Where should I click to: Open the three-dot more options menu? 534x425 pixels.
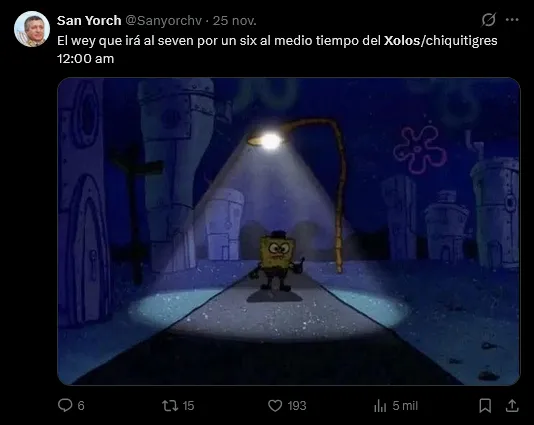pyautogui.click(x=512, y=20)
